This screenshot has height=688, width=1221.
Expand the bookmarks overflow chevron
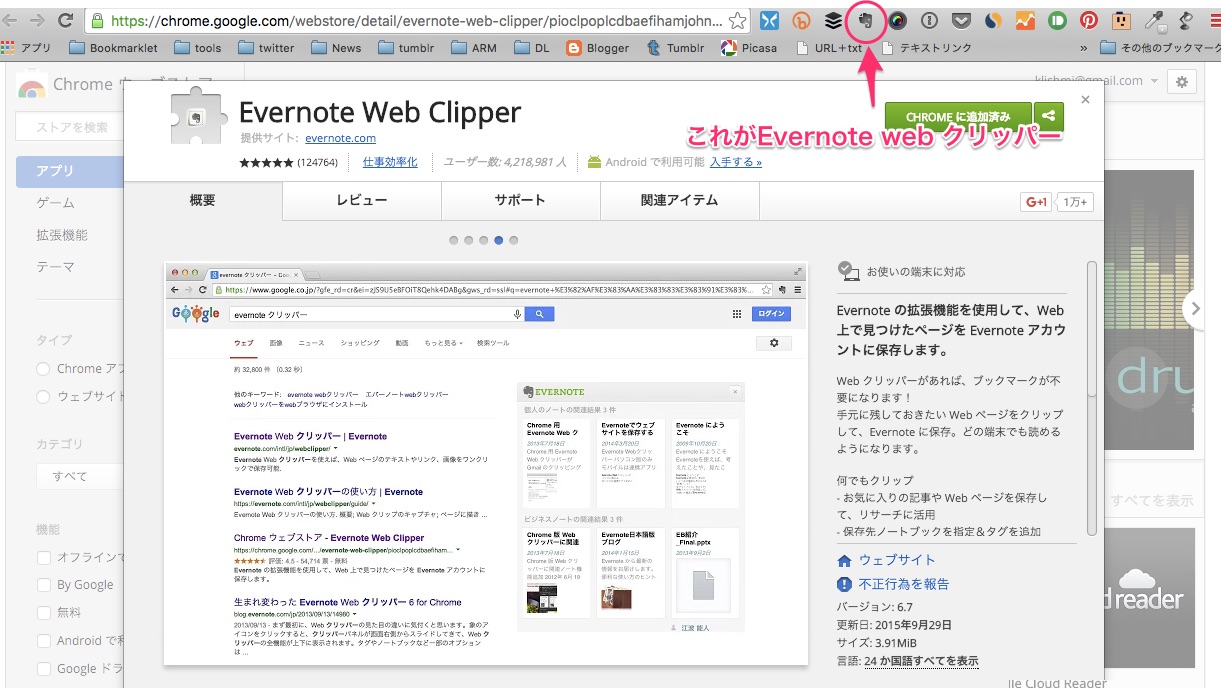(x=1085, y=47)
